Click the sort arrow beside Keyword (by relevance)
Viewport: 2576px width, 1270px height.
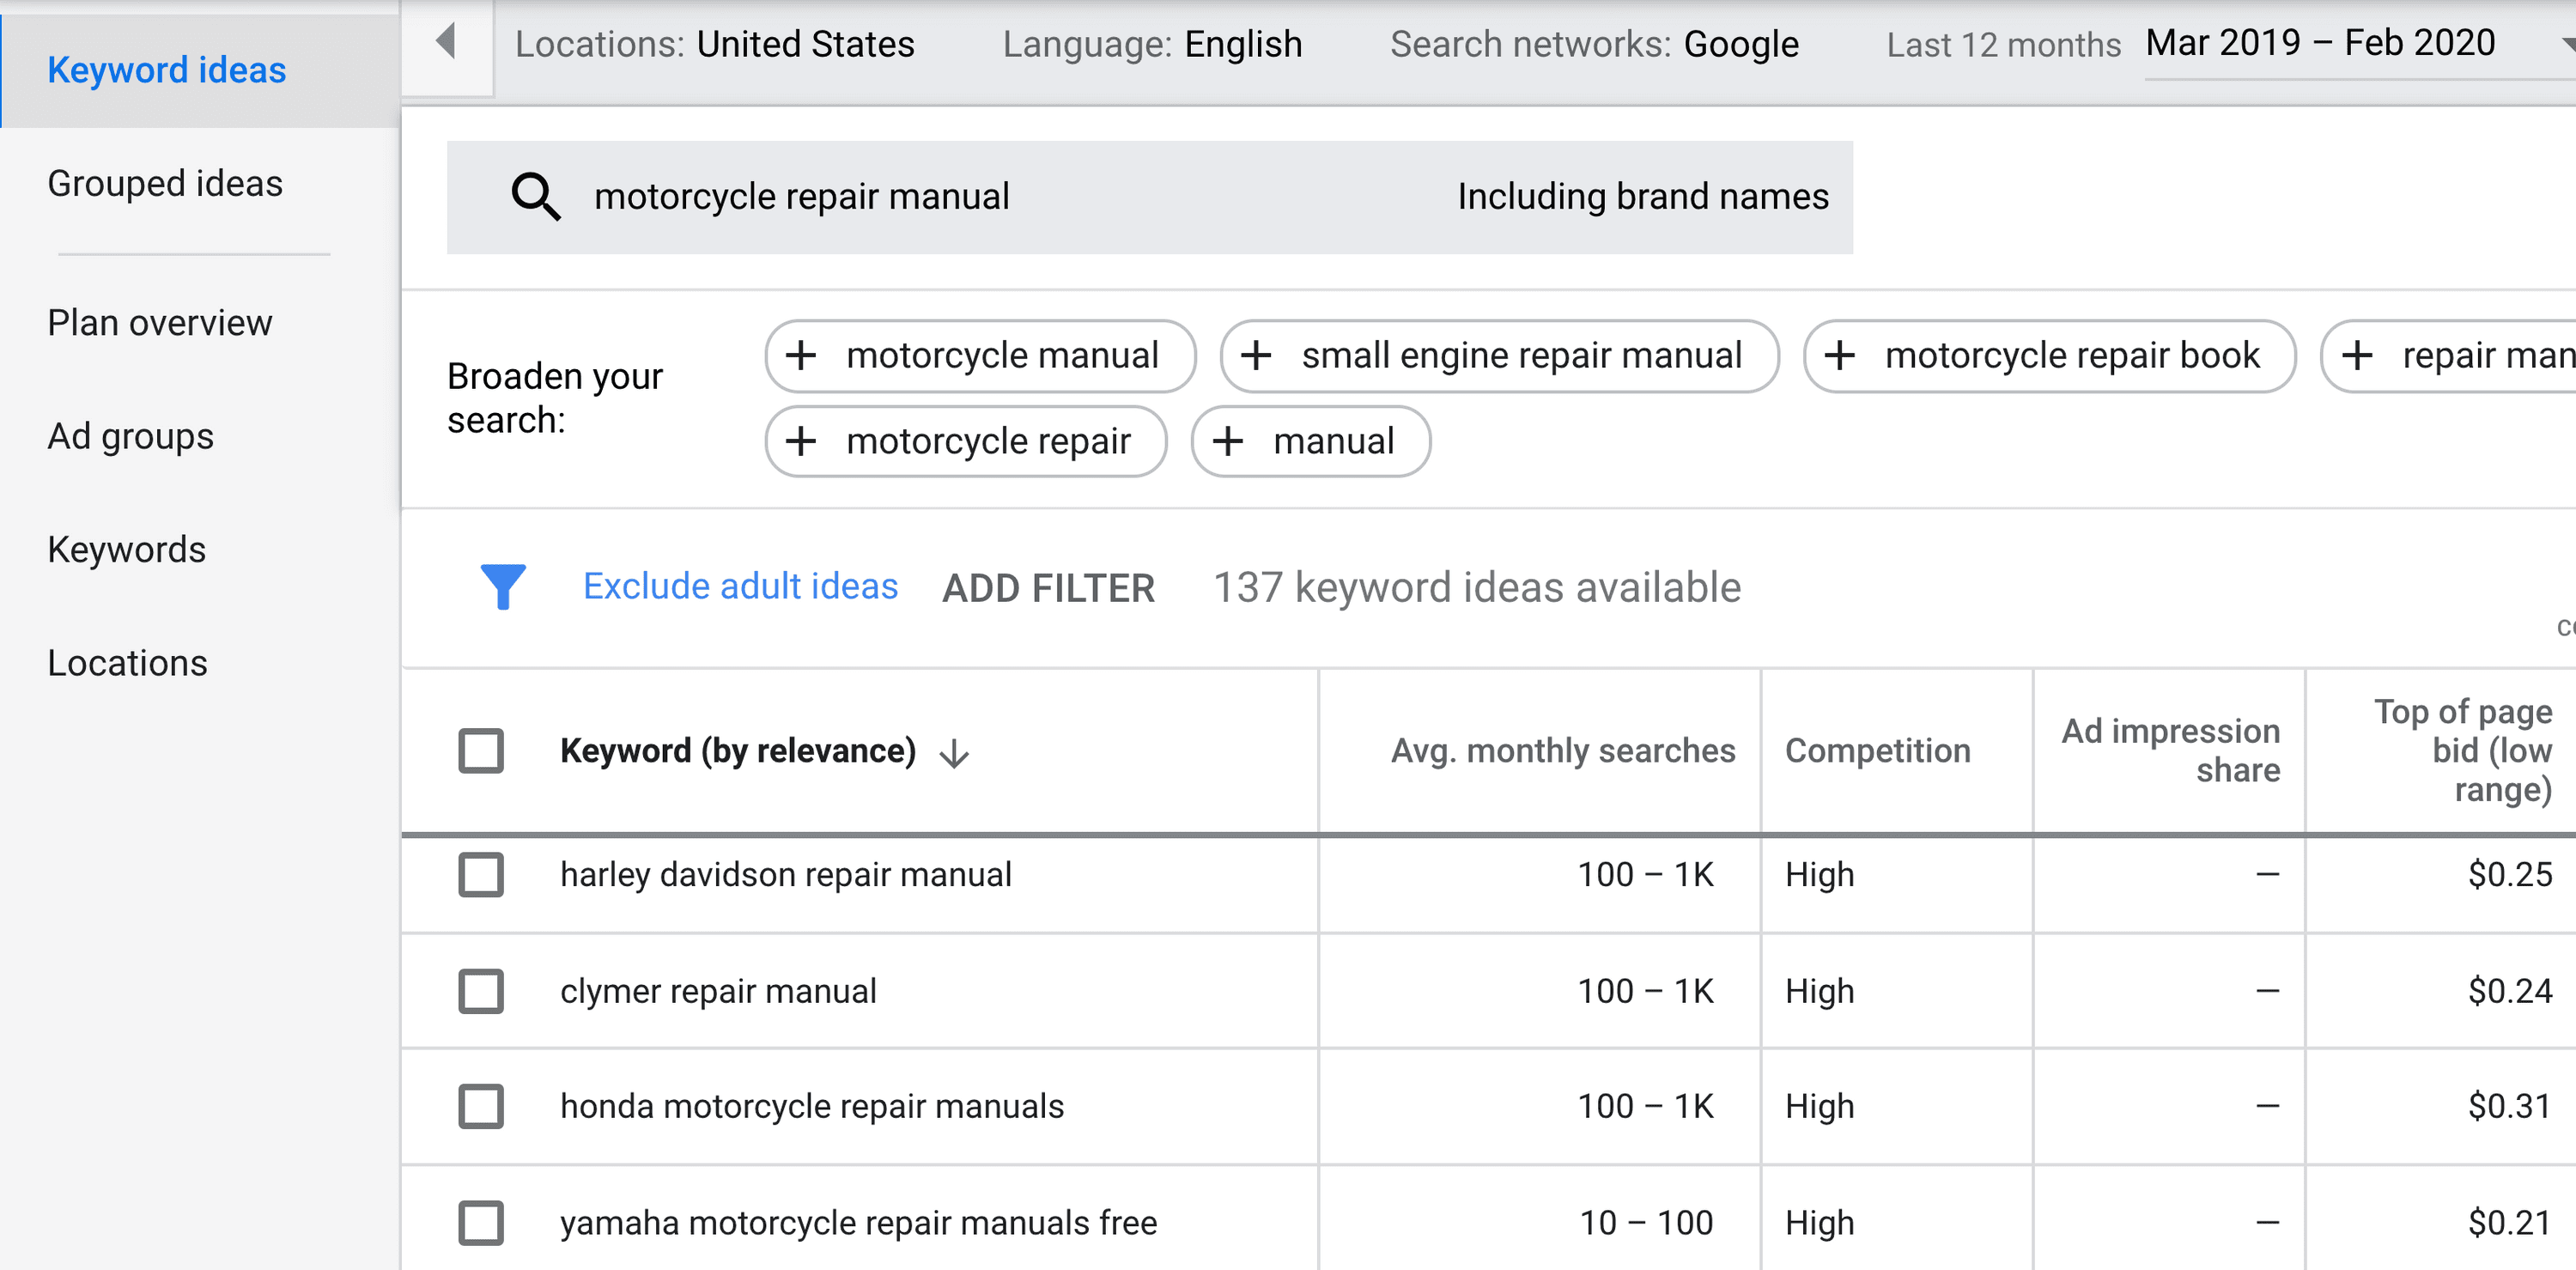coord(954,752)
